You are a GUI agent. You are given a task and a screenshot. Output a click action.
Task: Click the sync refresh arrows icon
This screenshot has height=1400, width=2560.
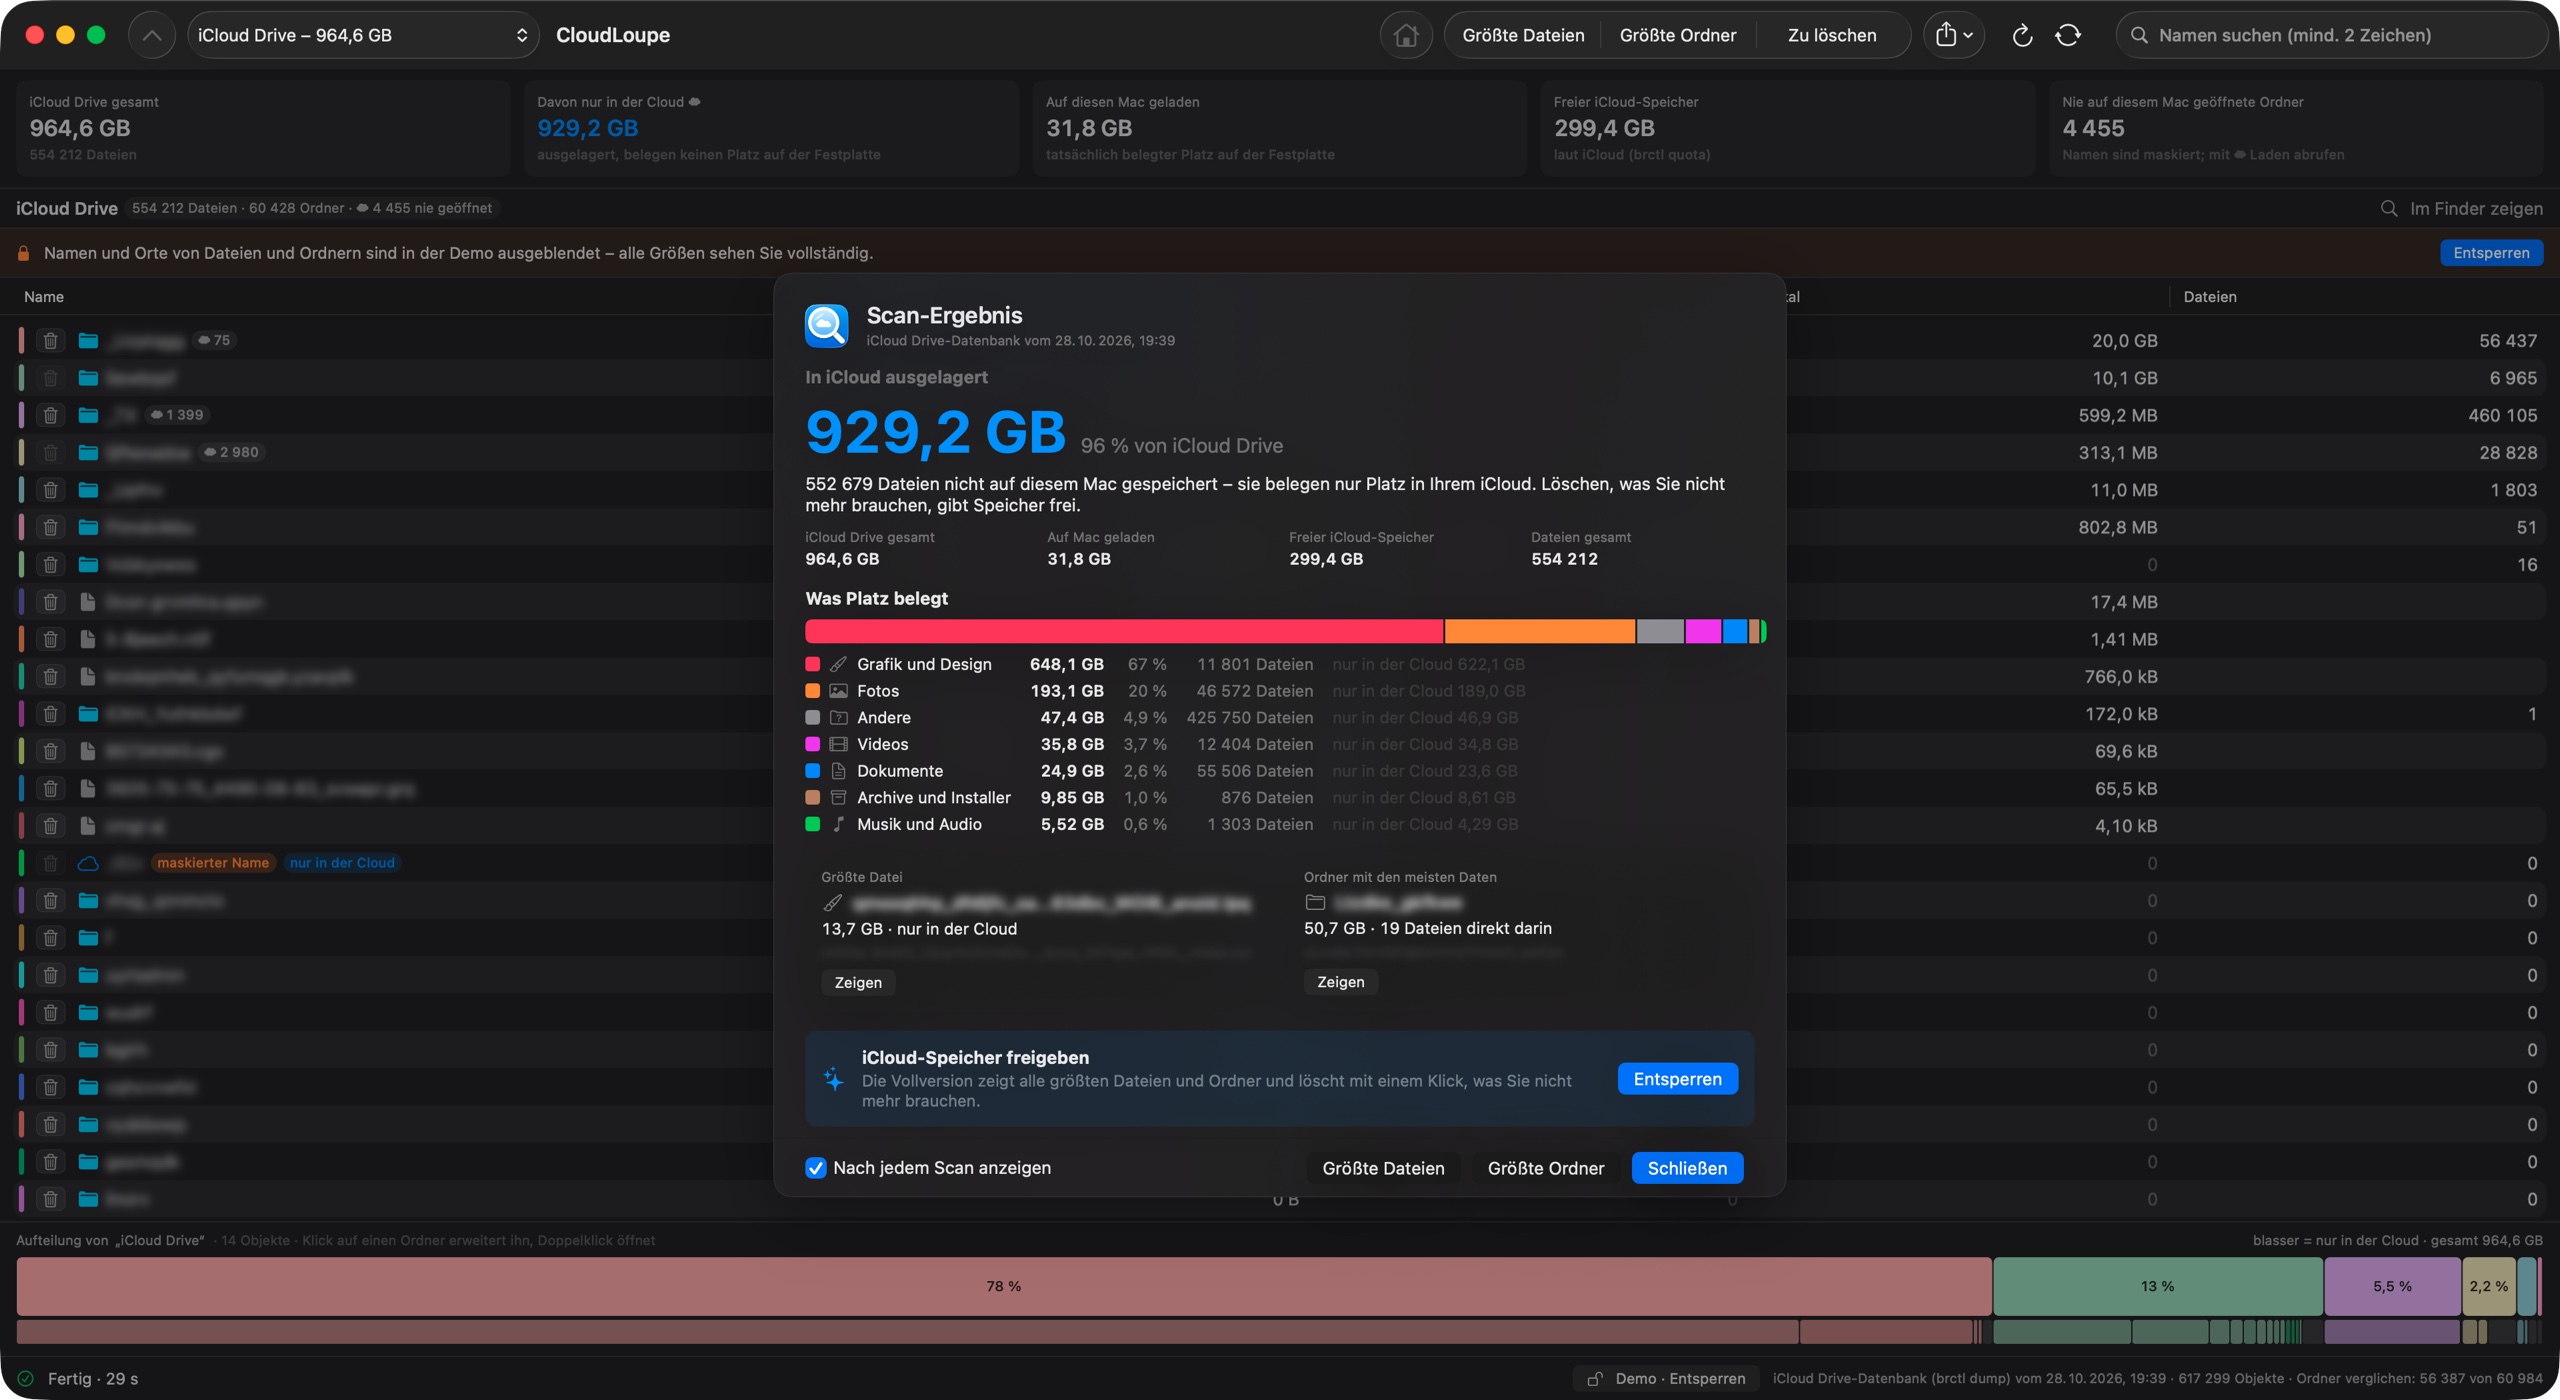[x=2068, y=35]
